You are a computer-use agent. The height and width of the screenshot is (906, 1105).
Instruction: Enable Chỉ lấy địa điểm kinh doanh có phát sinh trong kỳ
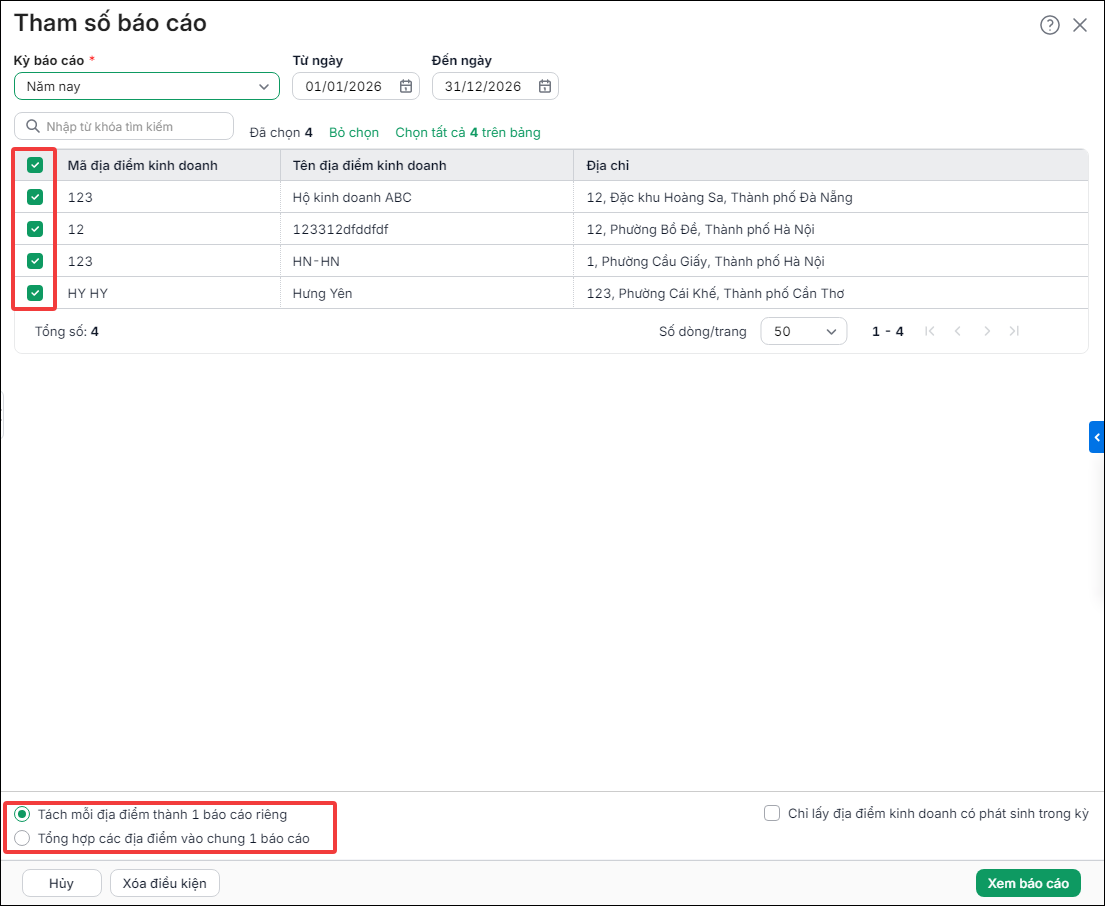pyautogui.click(x=772, y=814)
